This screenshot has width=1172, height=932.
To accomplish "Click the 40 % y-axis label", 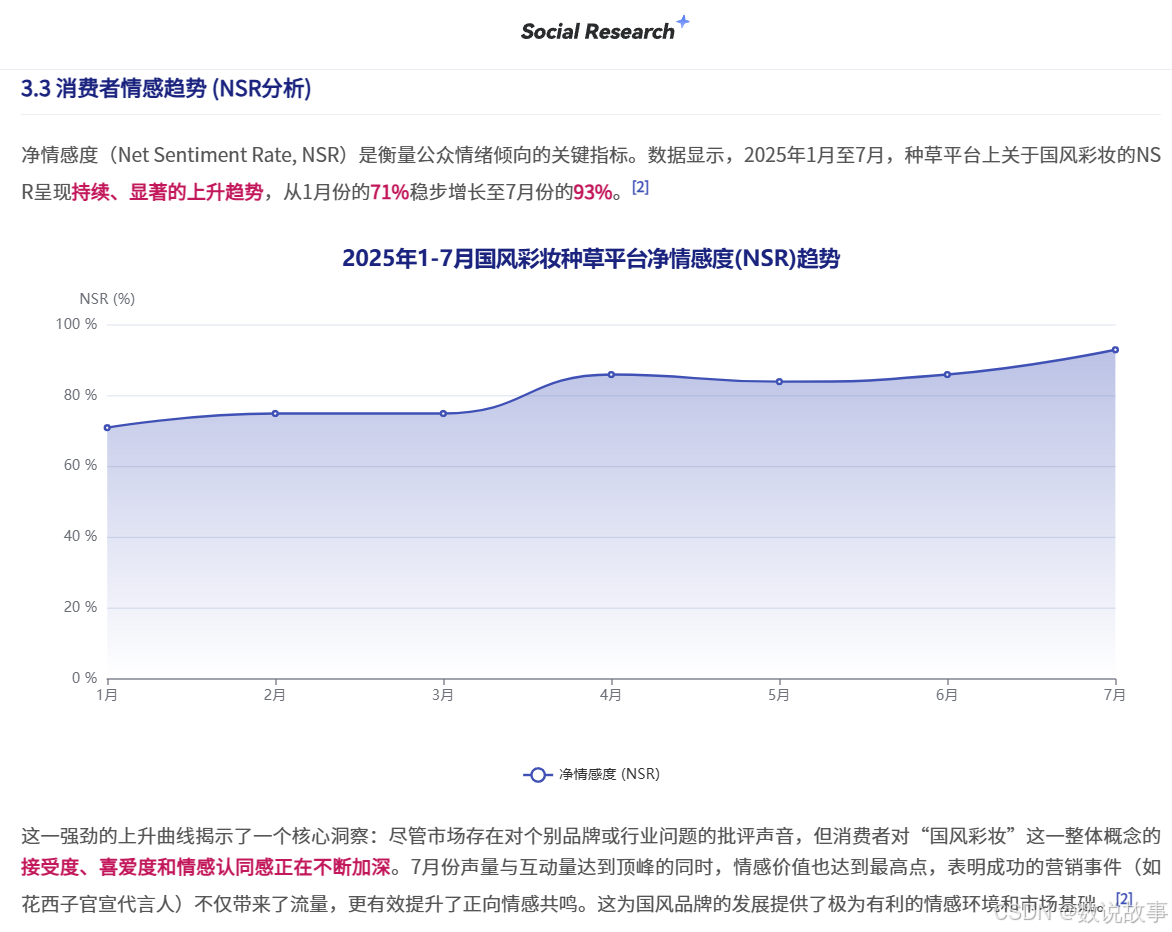I will 80,536.
